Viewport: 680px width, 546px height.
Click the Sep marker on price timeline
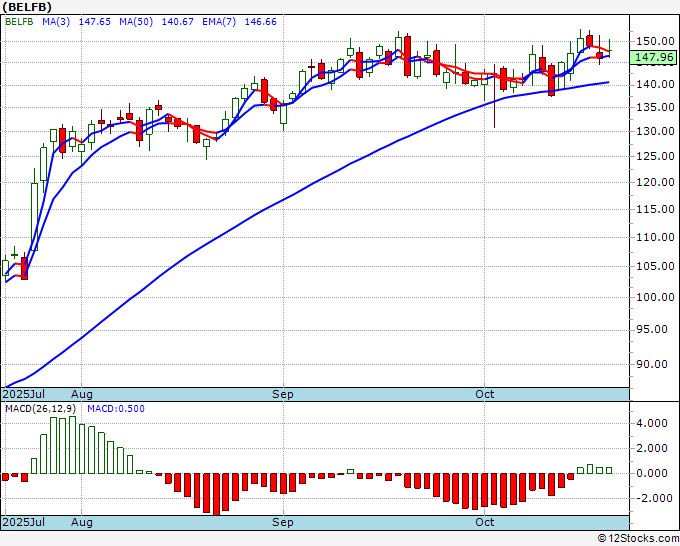tap(283, 394)
